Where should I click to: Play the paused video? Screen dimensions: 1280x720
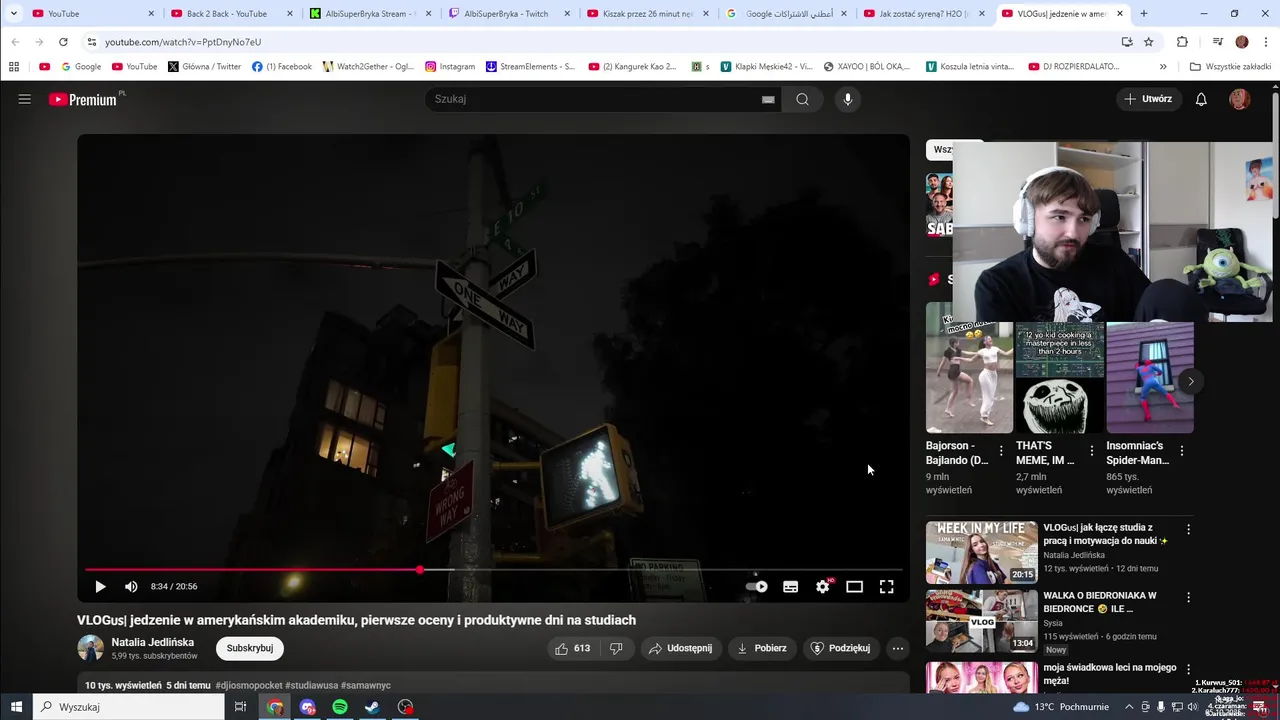[x=100, y=587]
